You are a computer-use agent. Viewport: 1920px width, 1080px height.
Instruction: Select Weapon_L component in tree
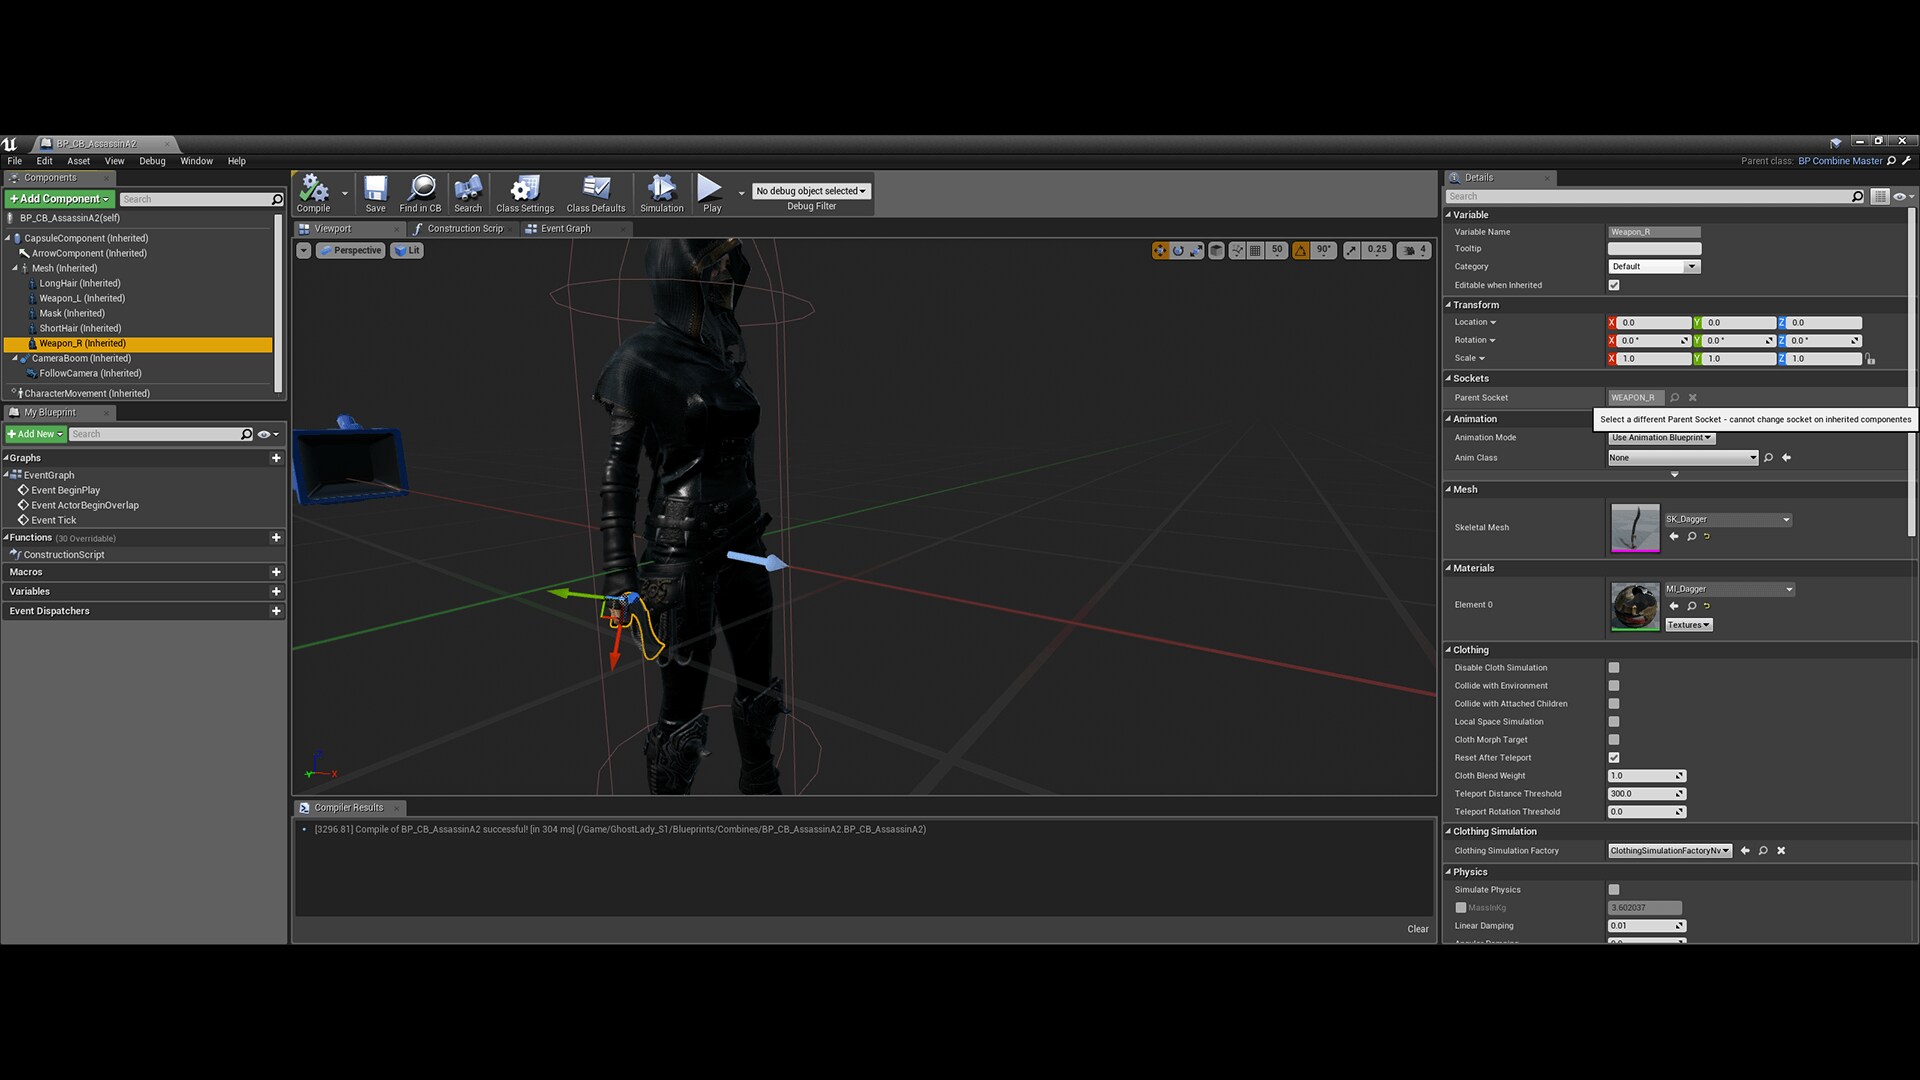(x=82, y=298)
